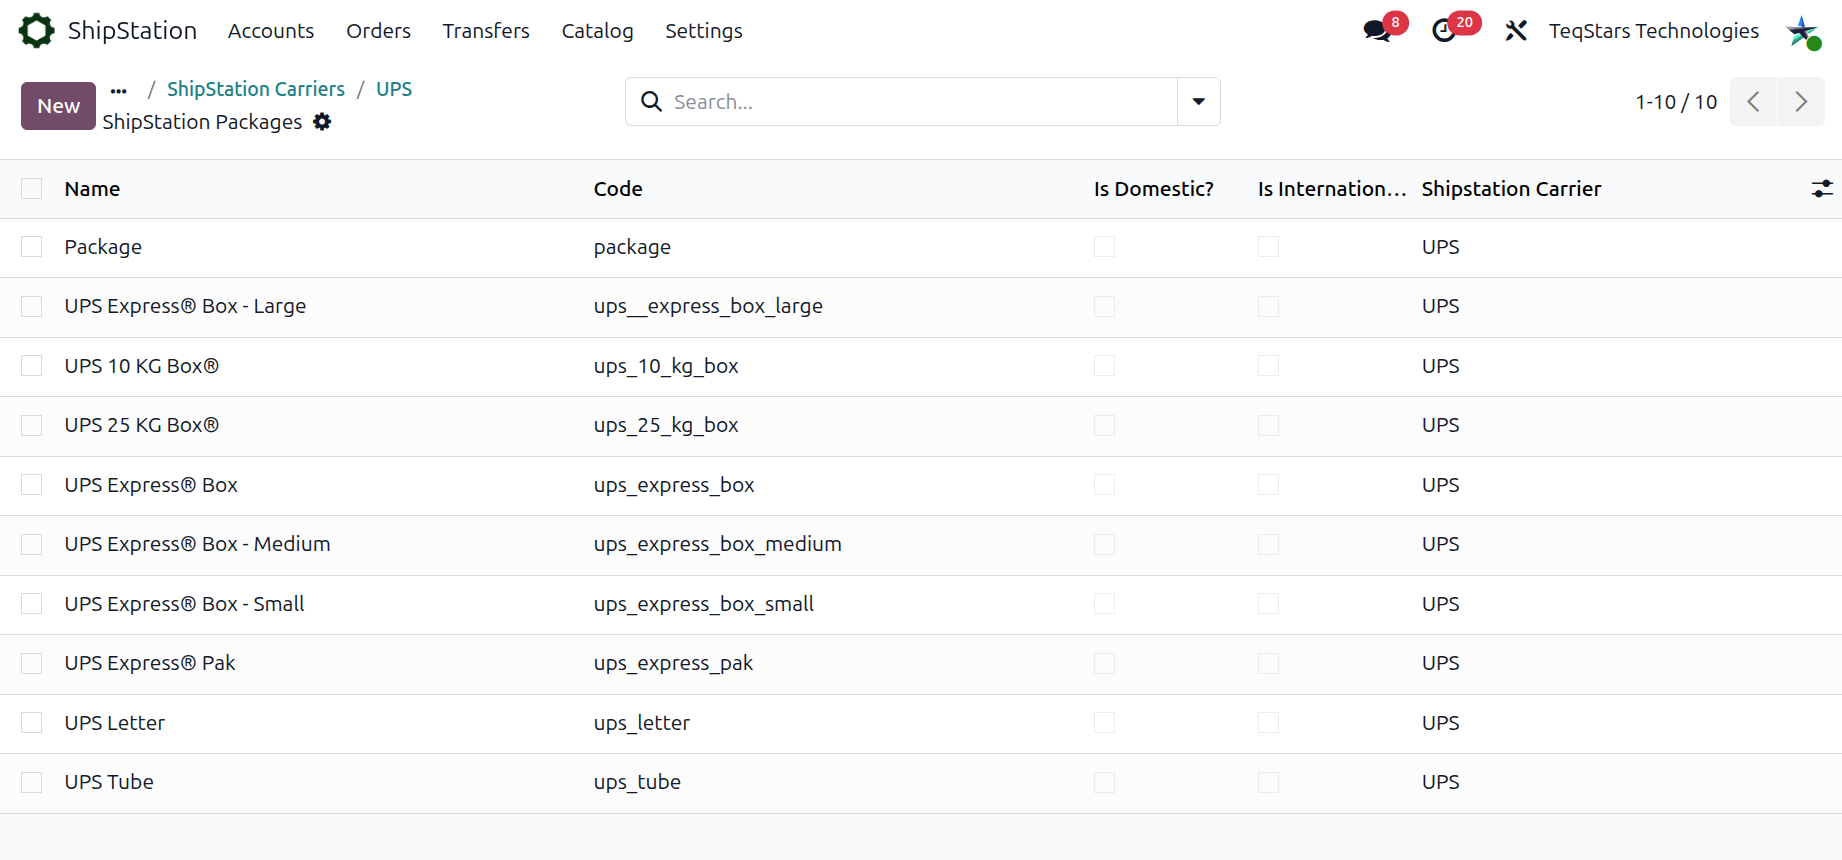1842x860 pixels.
Task: Click the New button
Action: click(59, 106)
